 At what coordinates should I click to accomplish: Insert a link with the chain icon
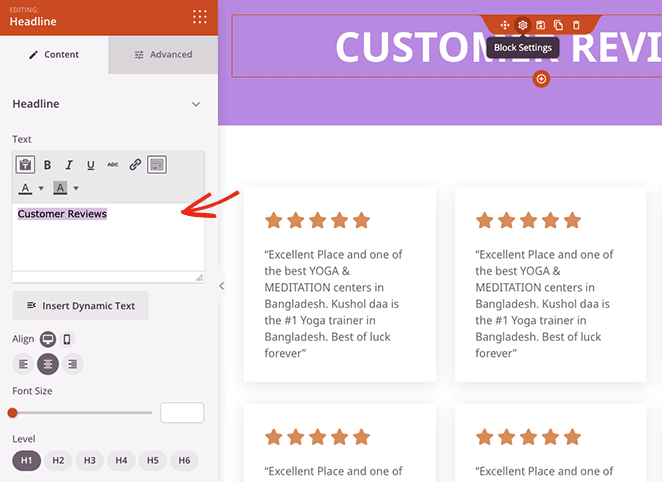[x=135, y=165]
